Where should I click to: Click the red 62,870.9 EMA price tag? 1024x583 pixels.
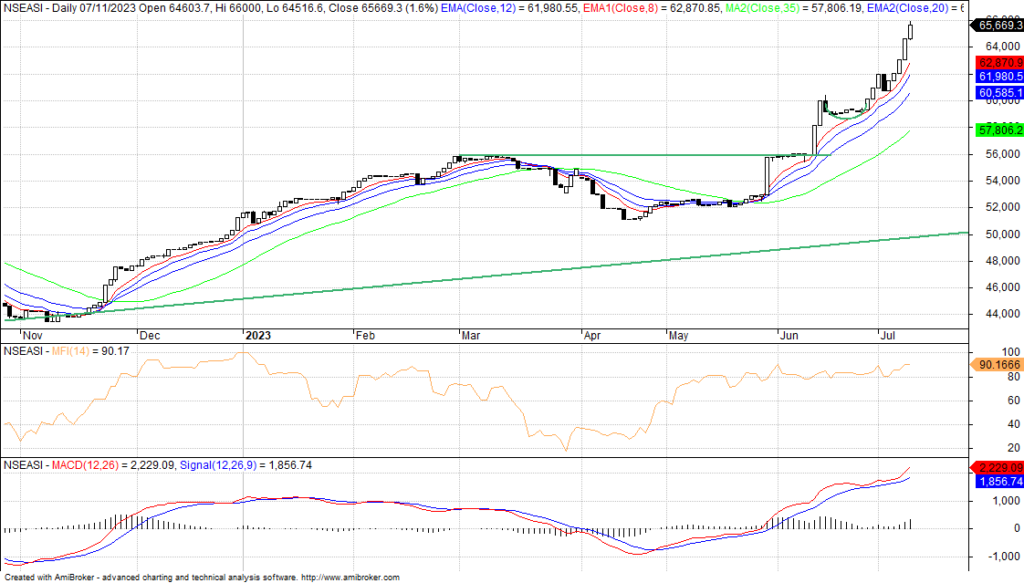pos(997,62)
